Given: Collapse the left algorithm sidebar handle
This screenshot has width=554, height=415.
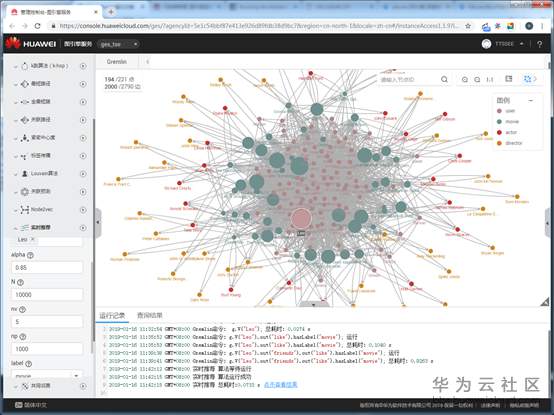Looking at the screenshot, I should point(98,222).
